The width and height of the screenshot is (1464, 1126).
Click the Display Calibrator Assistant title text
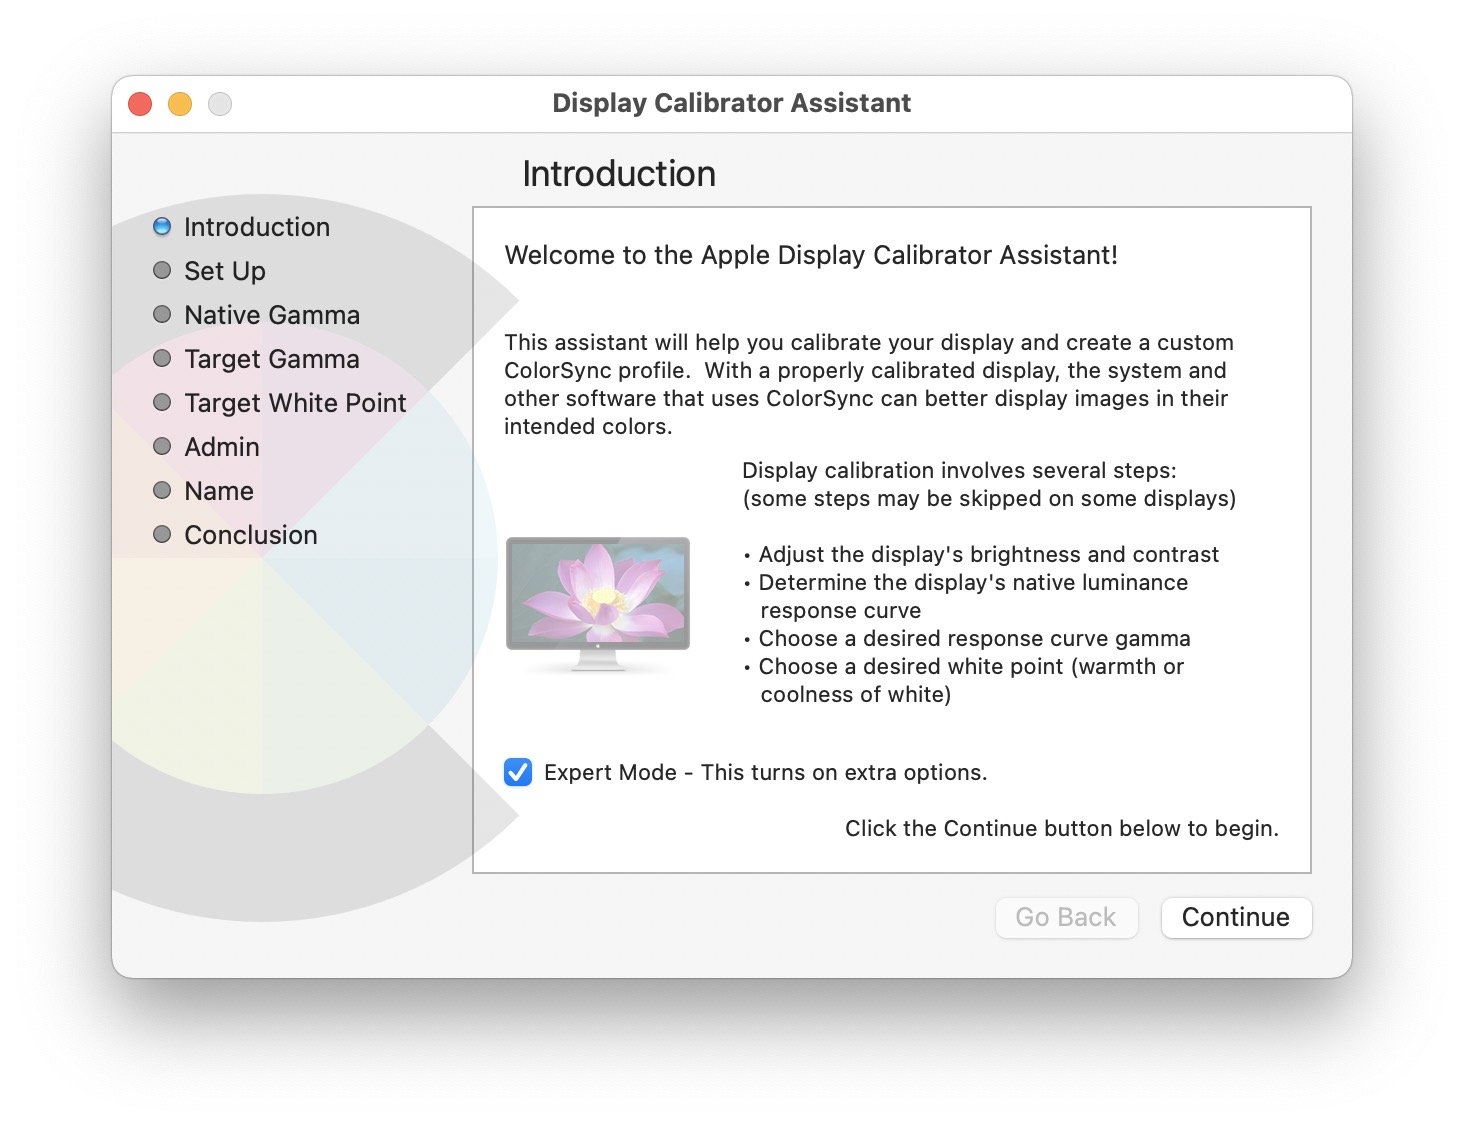[x=732, y=103]
